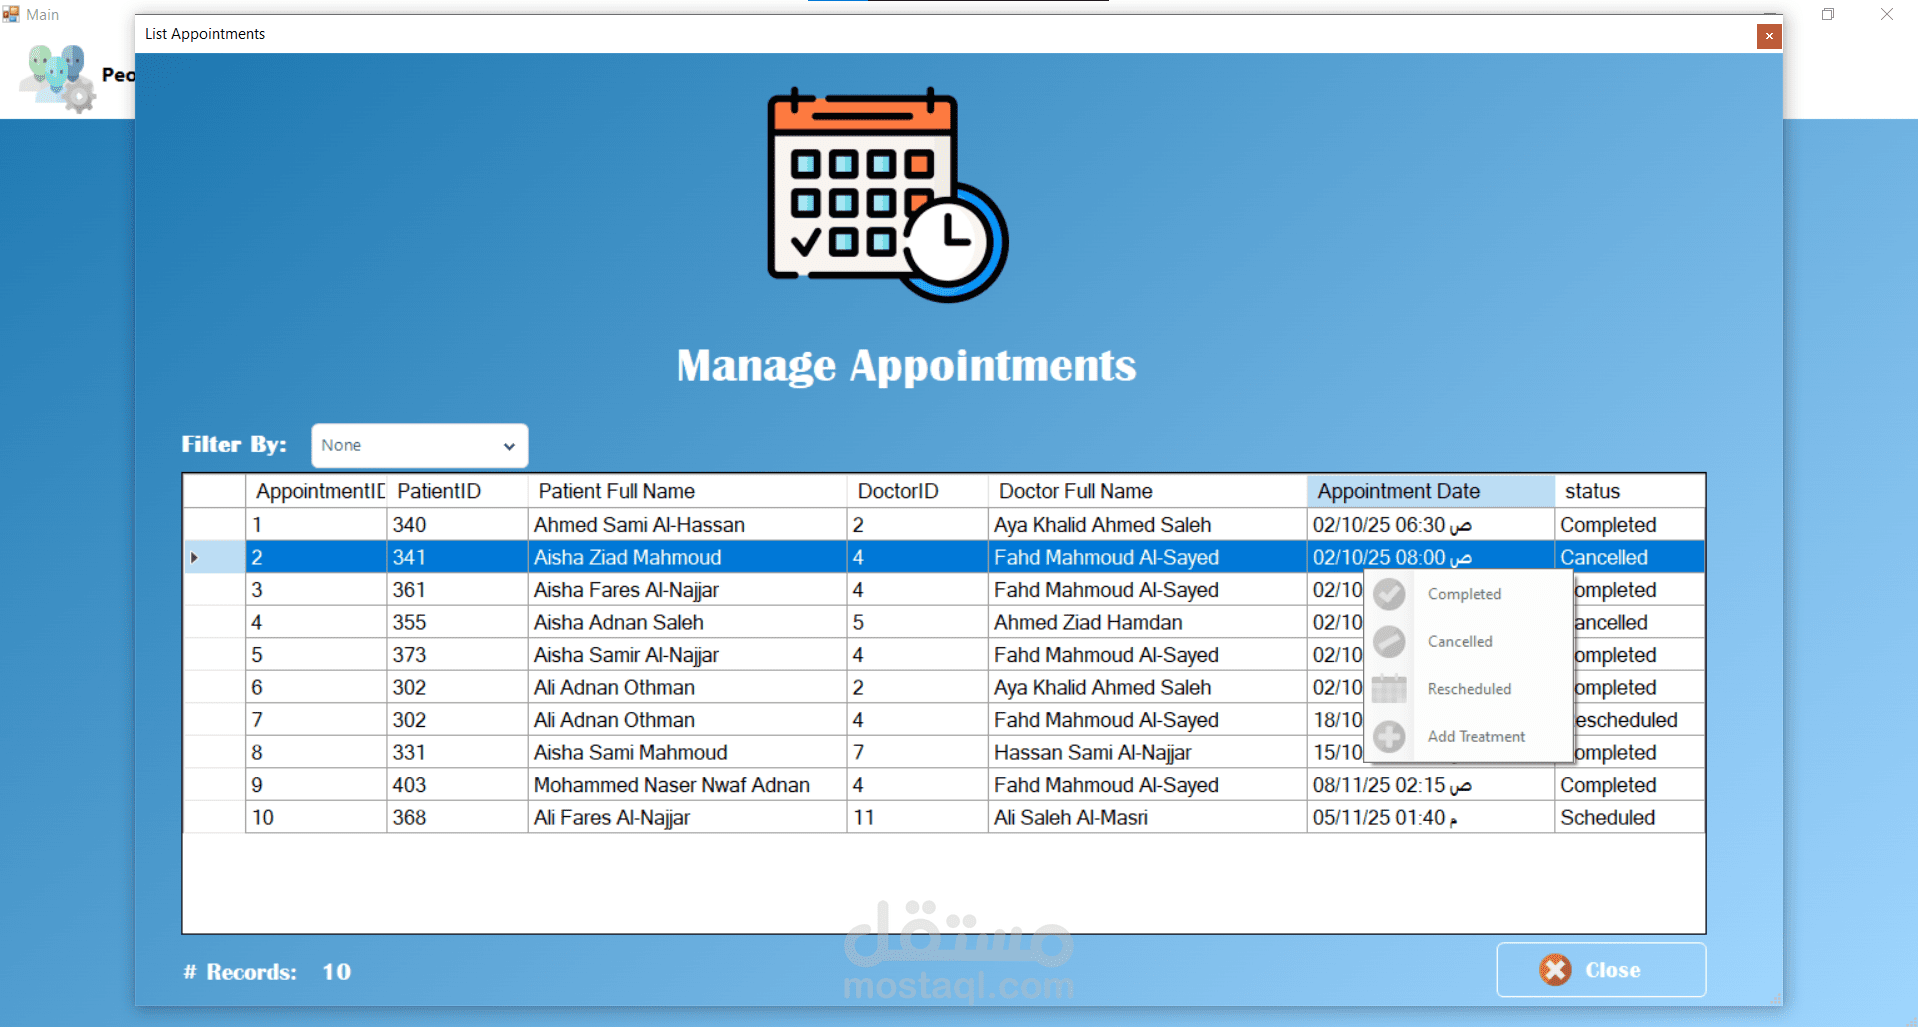Click the PatientID column header

[x=457, y=491]
